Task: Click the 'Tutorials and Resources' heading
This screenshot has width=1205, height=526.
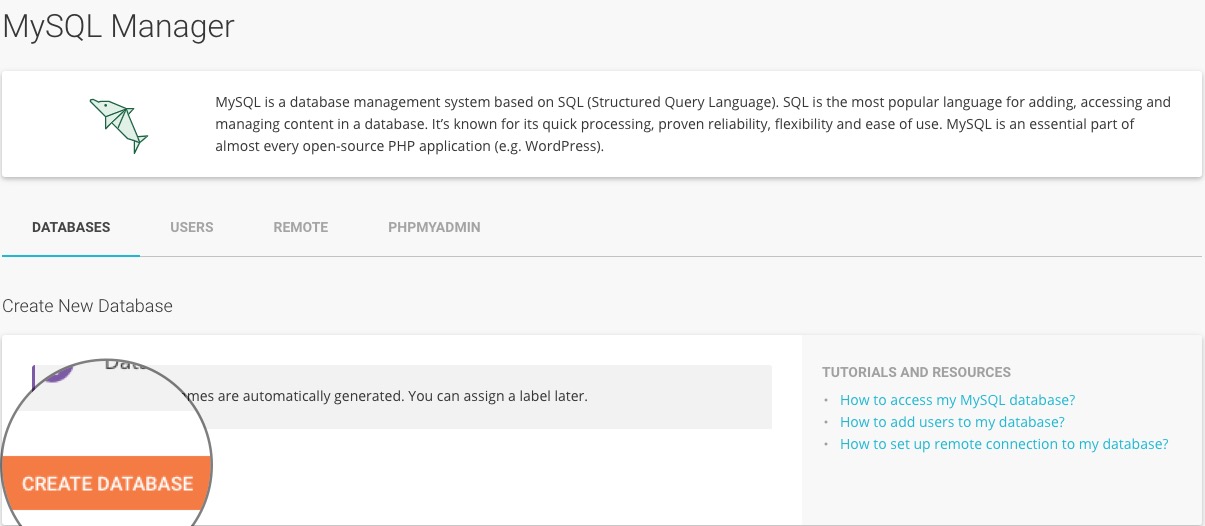Action: (x=916, y=372)
